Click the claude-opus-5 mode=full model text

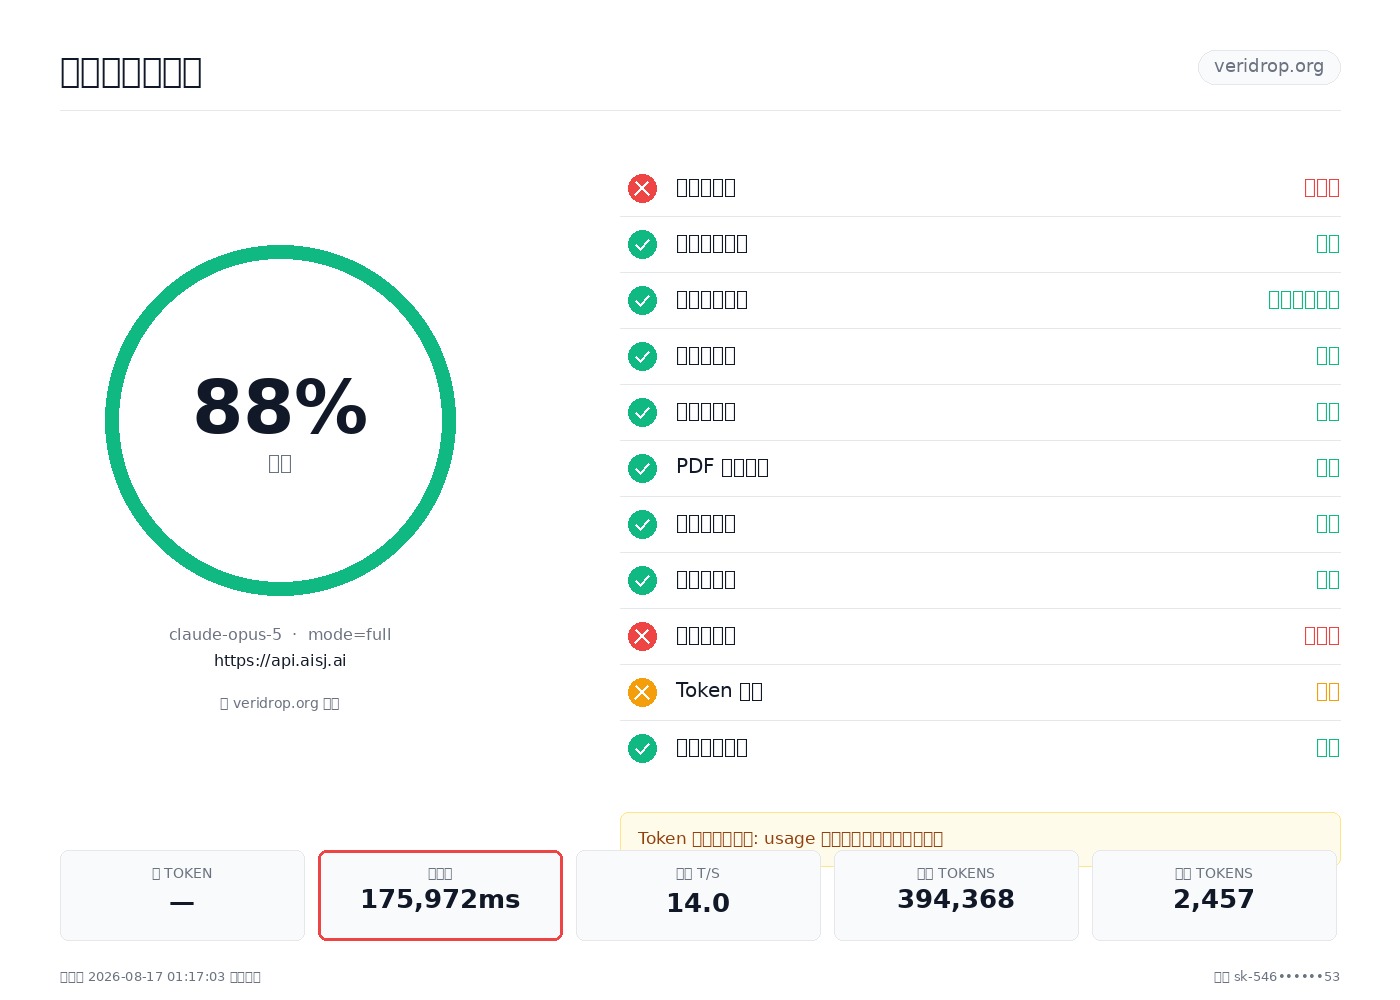[280, 634]
